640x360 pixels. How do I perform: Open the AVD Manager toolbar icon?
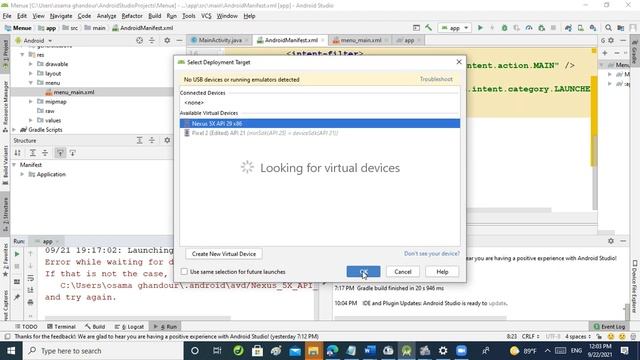point(580,28)
